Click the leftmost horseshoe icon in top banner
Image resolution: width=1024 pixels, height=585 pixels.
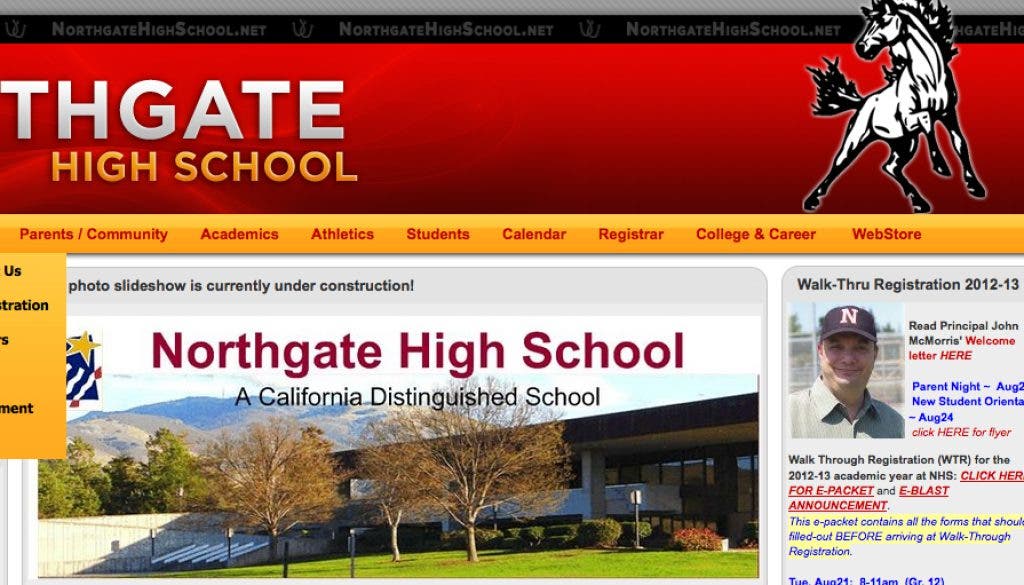click(x=14, y=29)
